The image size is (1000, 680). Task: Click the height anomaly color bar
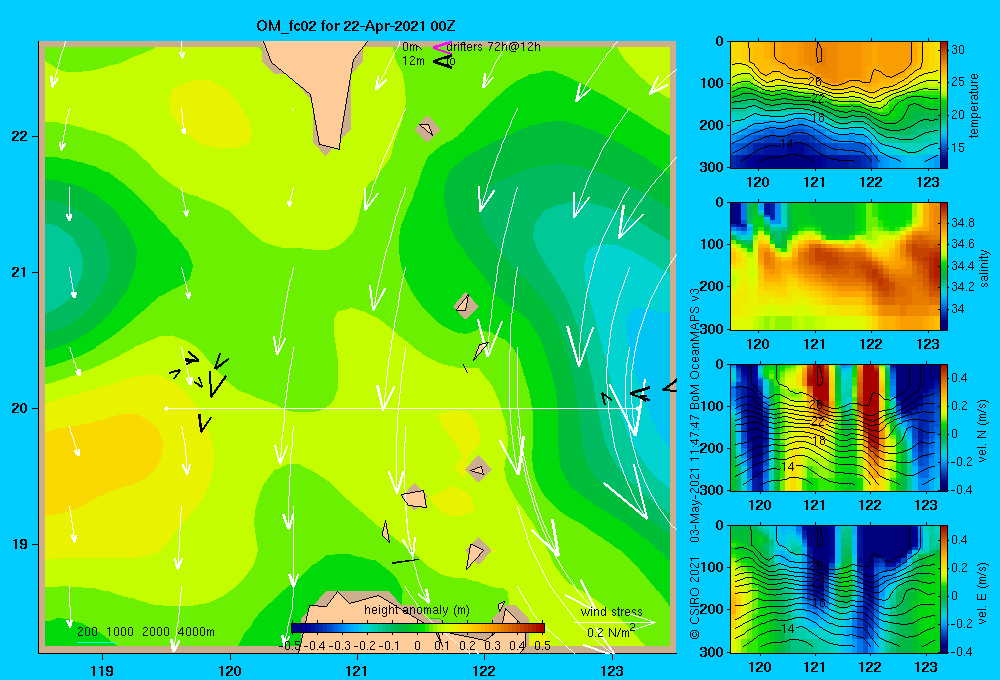[418, 628]
